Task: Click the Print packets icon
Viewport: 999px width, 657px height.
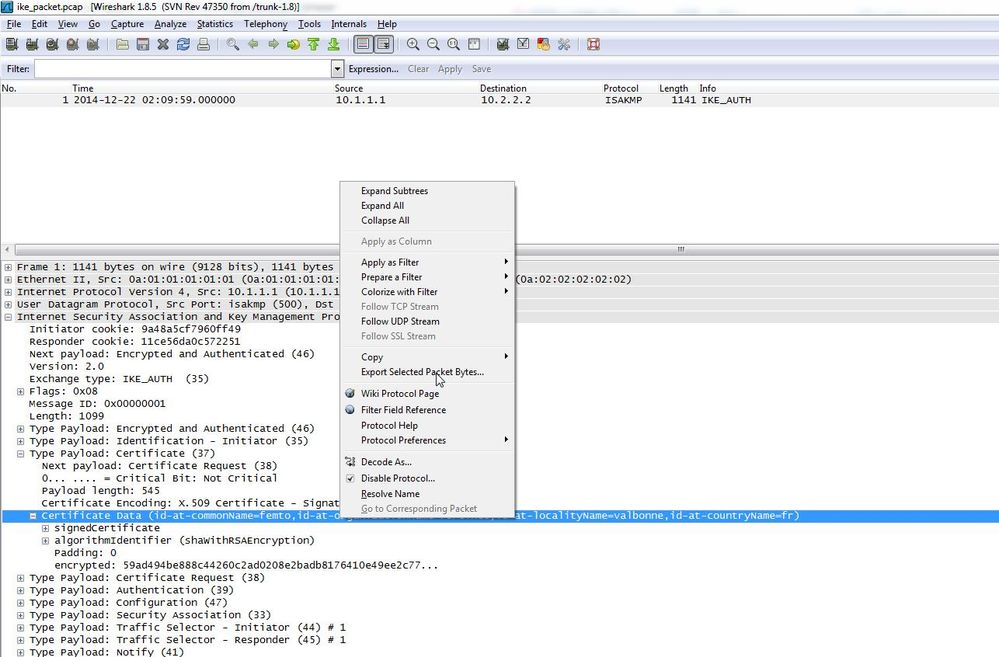Action: pos(203,44)
